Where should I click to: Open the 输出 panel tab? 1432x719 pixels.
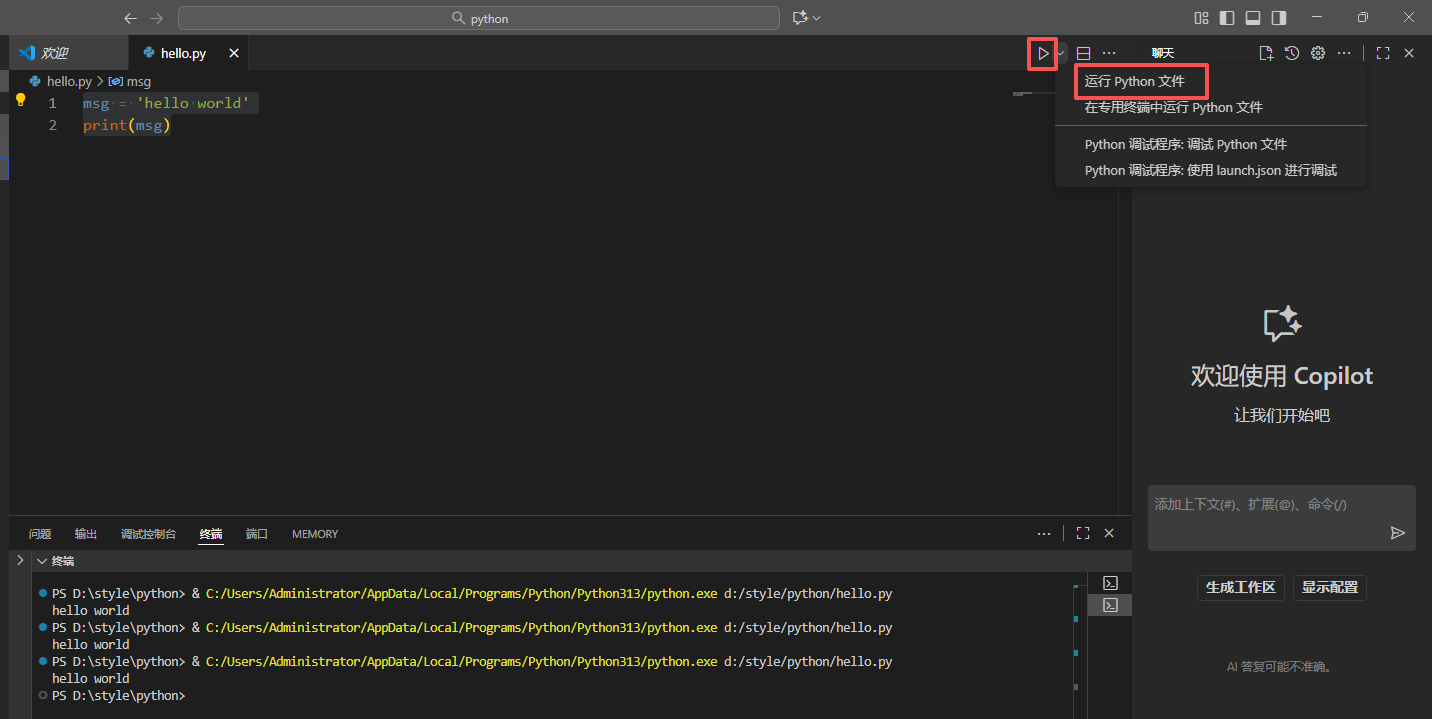tap(86, 534)
